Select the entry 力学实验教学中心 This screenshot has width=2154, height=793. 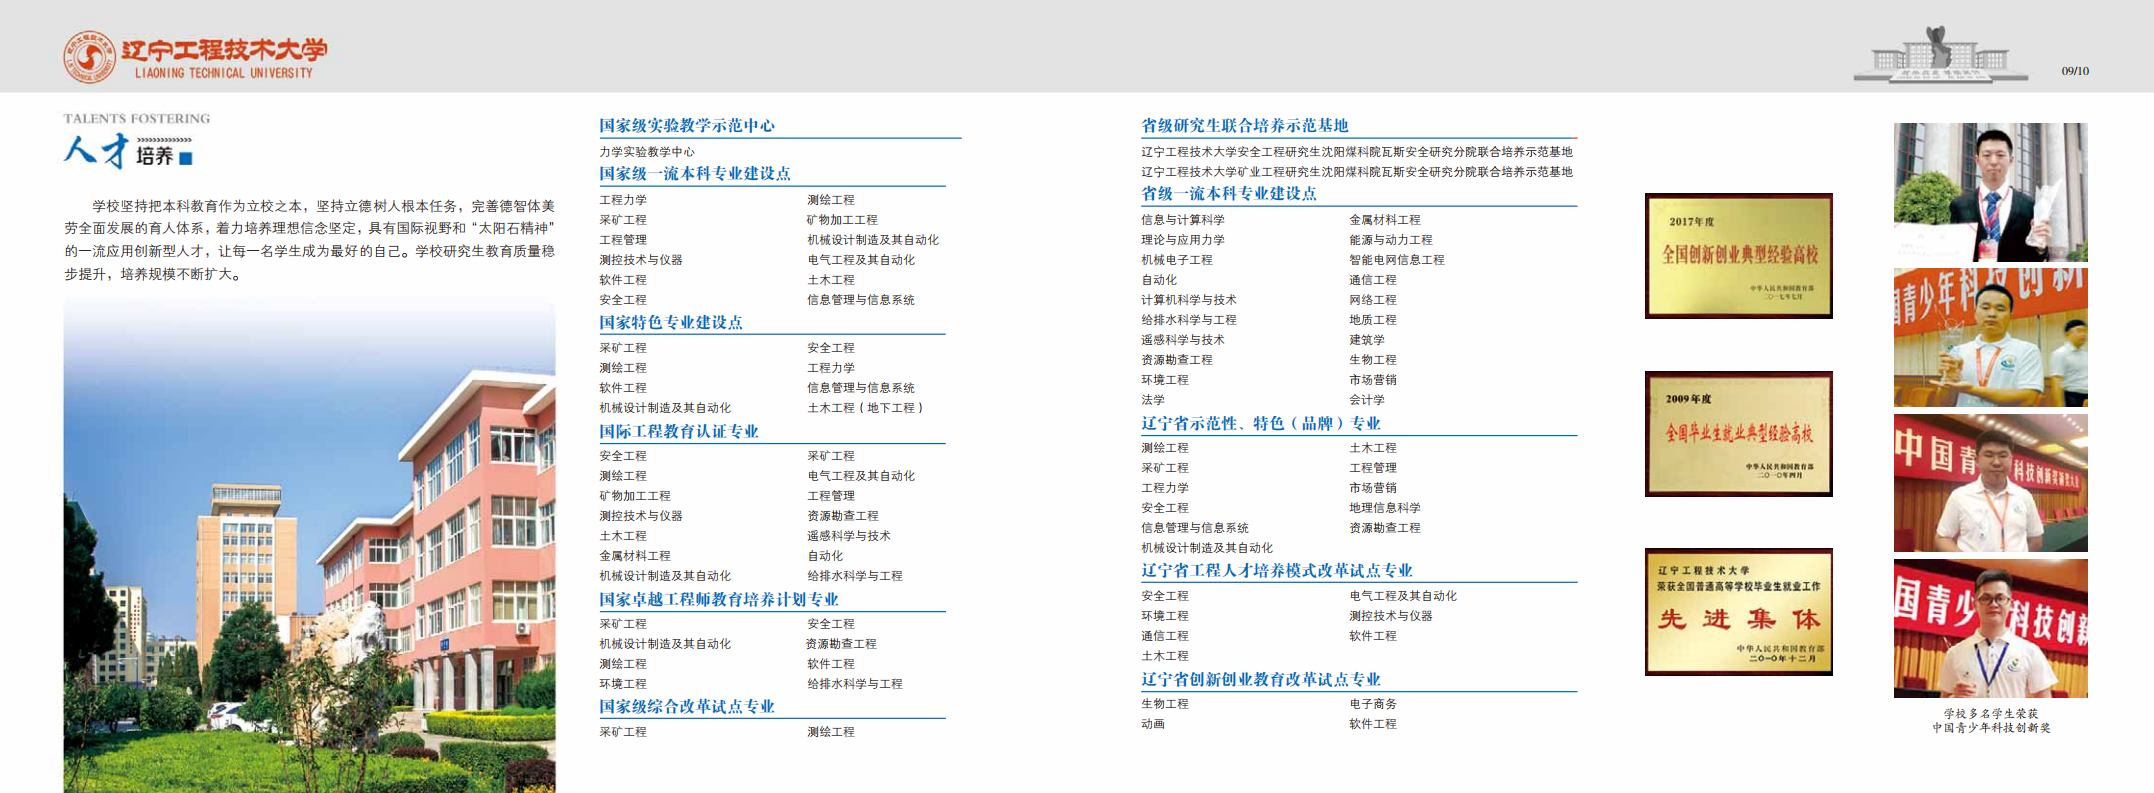click(x=647, y=152)
